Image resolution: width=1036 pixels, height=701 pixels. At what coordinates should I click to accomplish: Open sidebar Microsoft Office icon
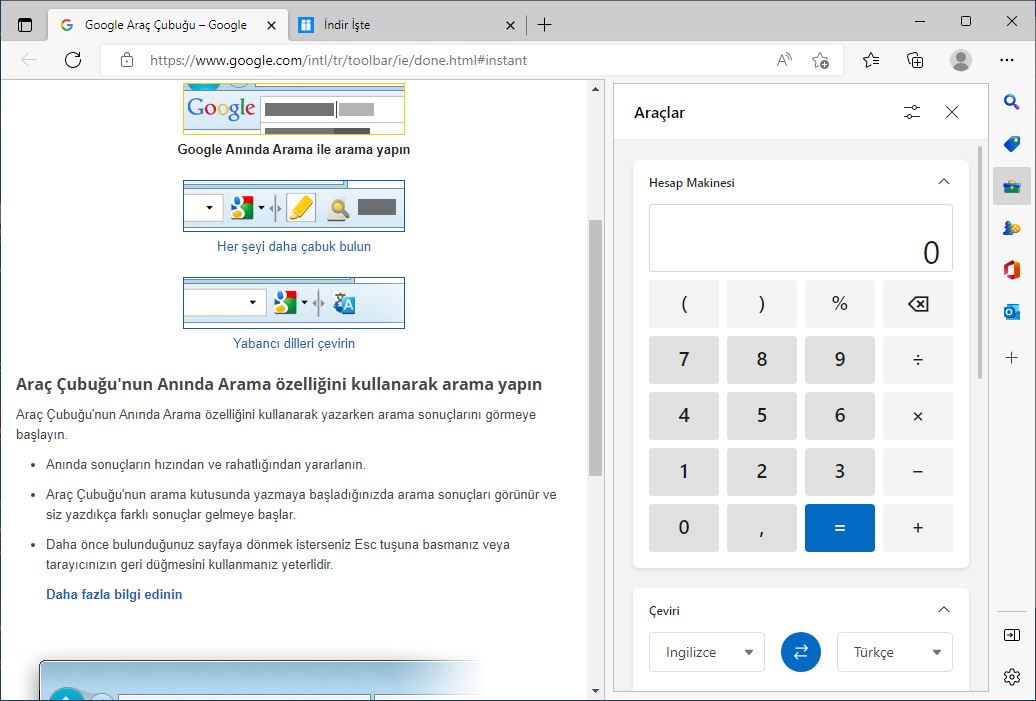pyautogui.click(x=1012, y=270)
